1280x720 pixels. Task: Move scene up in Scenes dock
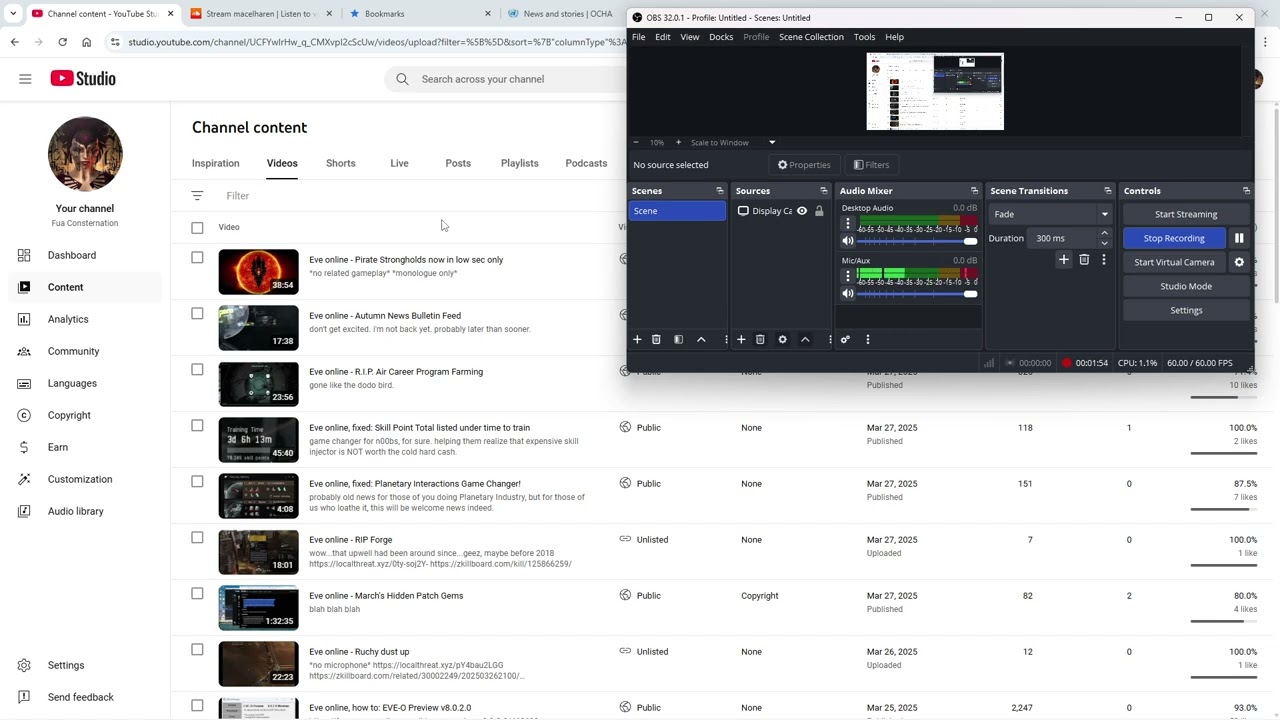tap(701, 340)
